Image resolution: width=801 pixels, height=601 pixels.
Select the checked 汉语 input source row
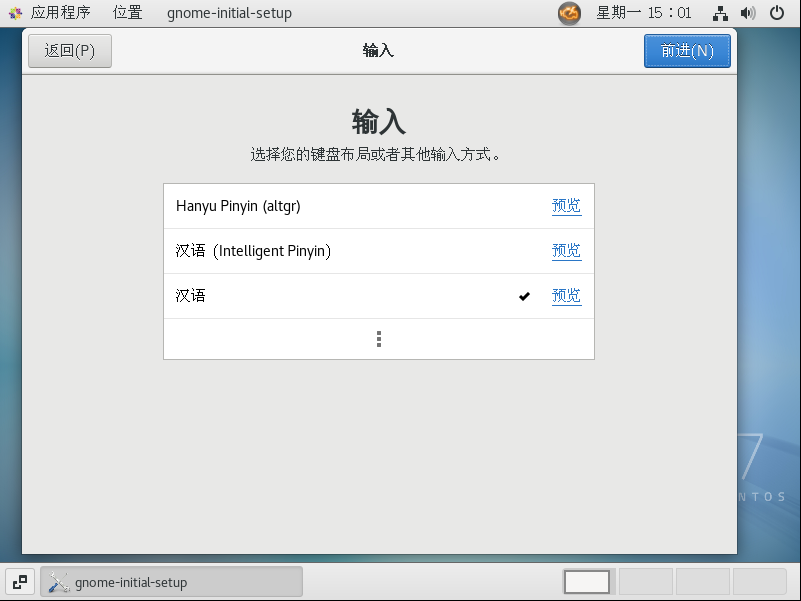tap(379, 296)
